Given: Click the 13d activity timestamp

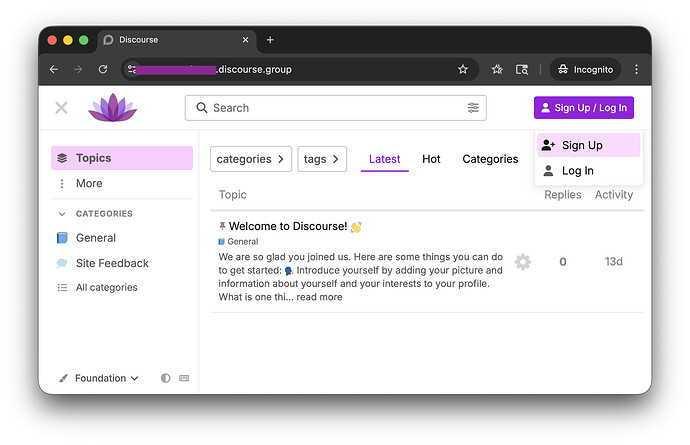Looking at the screenshot, I should (x=614, y=262).
